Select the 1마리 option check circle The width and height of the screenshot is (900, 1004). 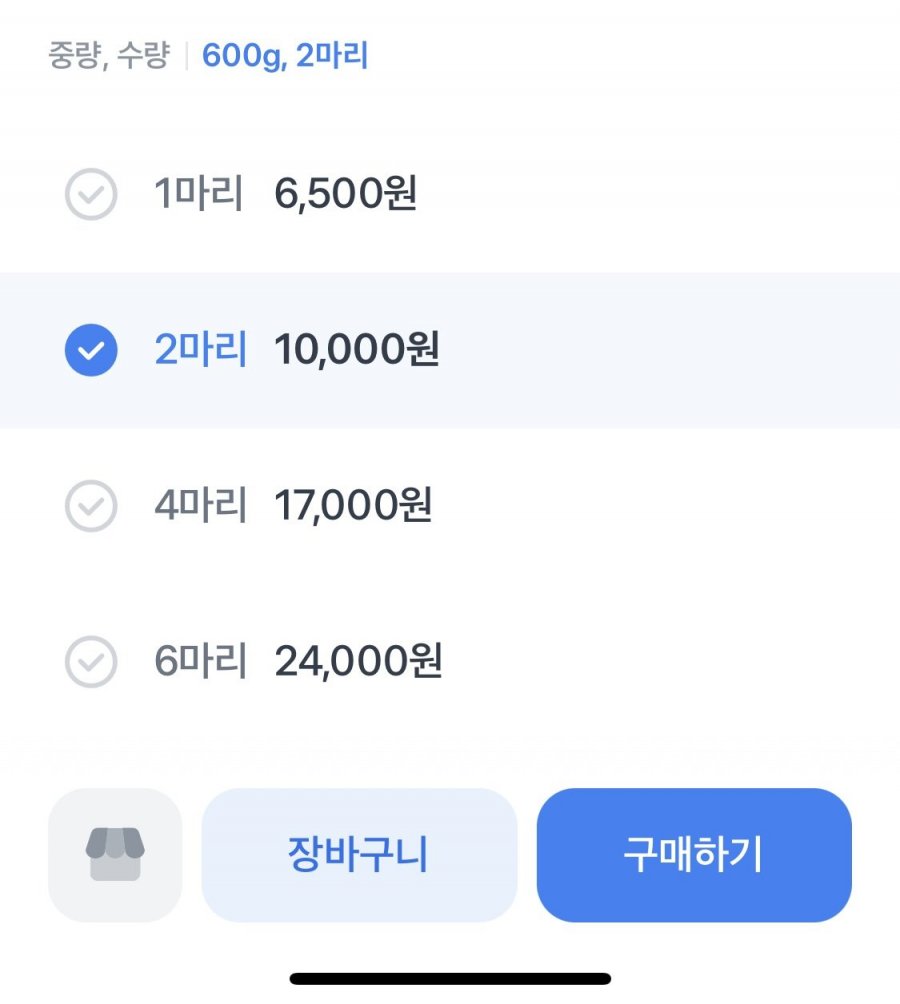click(x=91, y=195)
